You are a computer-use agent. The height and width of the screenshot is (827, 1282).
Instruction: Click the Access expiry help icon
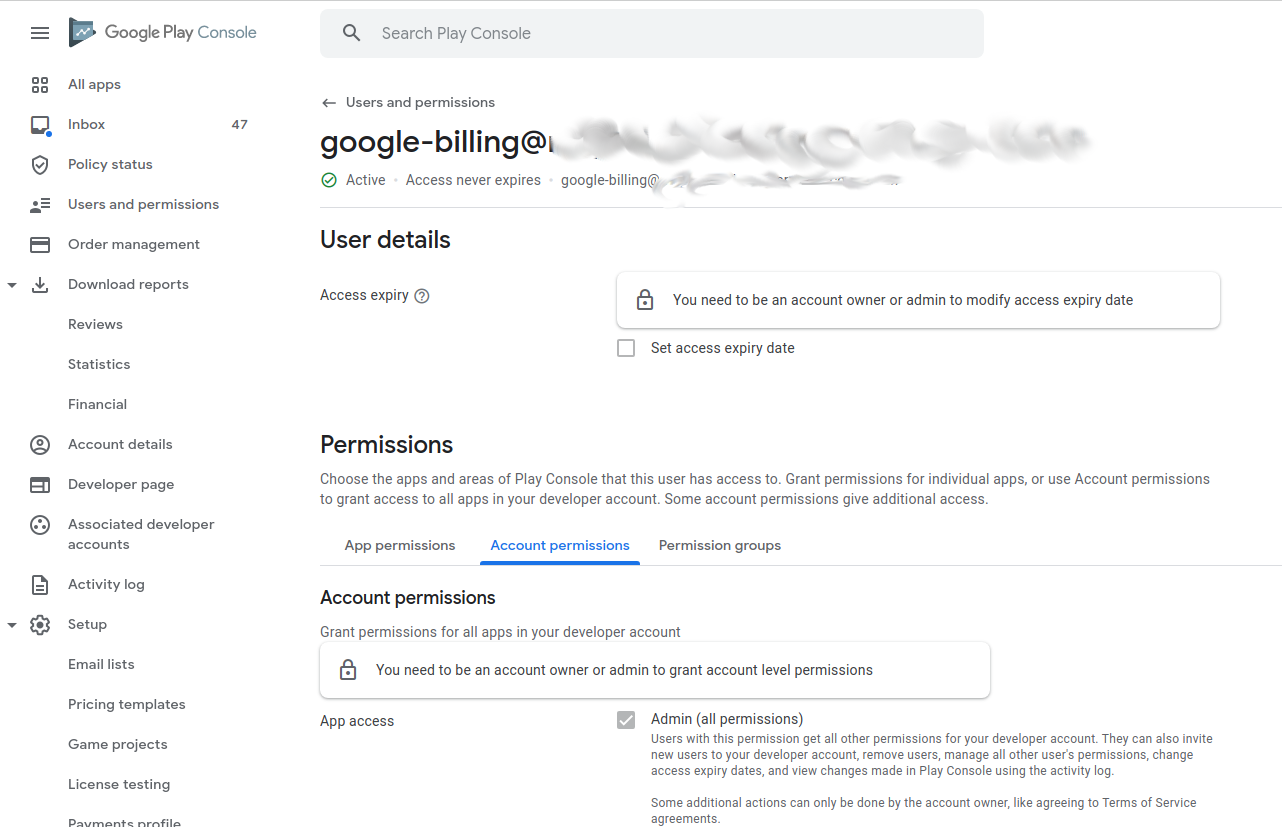422,296
